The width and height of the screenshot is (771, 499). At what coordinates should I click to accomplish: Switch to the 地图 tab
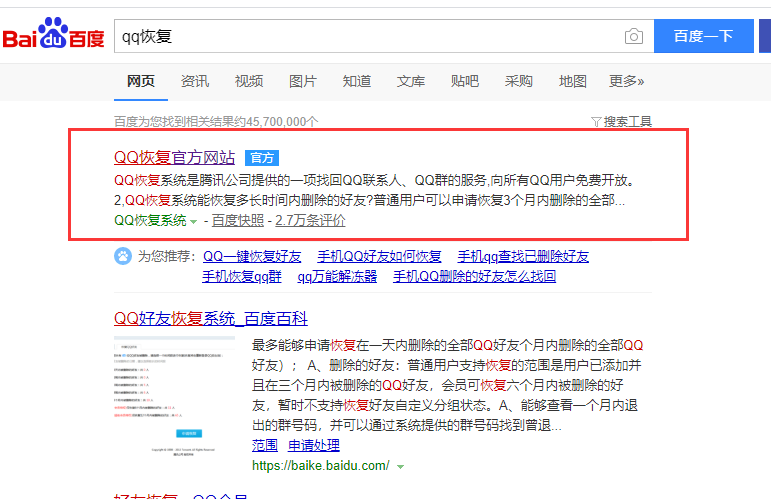[x=573, y=81]
